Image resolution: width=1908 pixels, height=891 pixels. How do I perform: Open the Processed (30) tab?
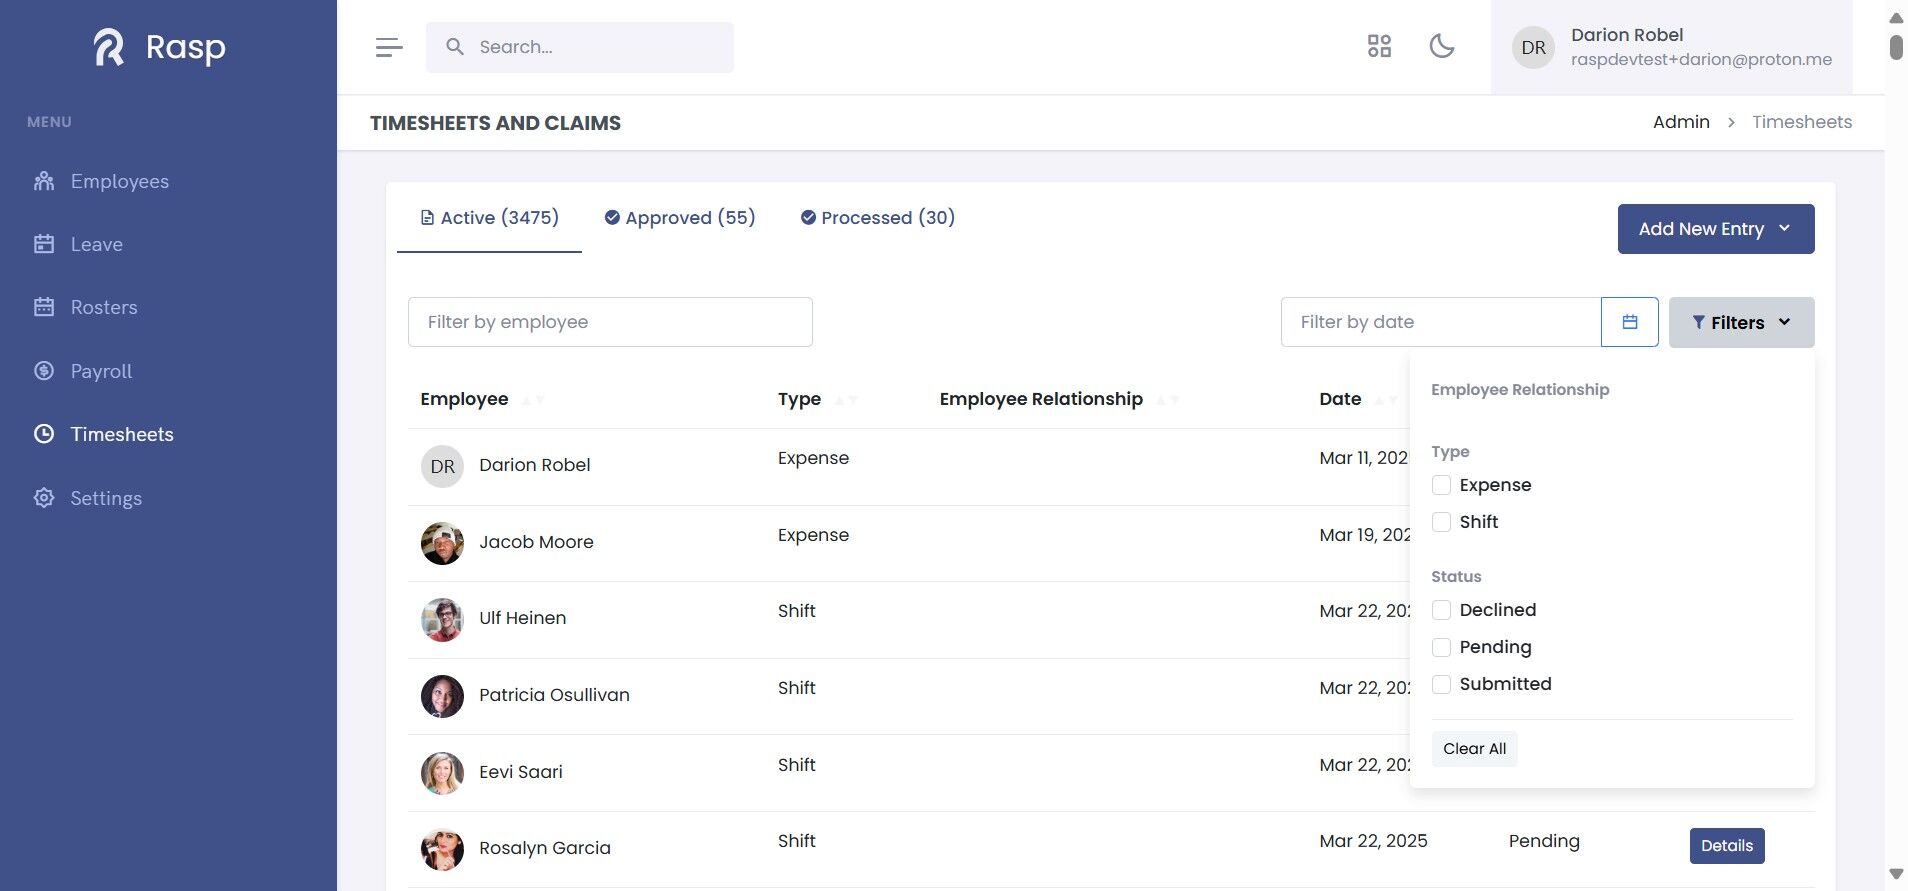point(878,218)
